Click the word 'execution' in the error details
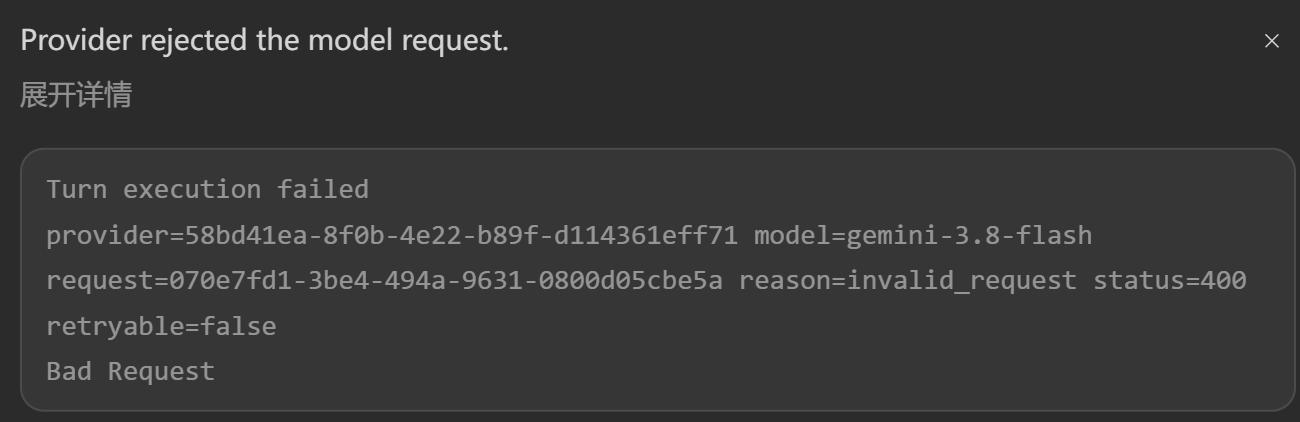Image resolution: width=1300 pixels, height=422 pixels. click(192, 189)
